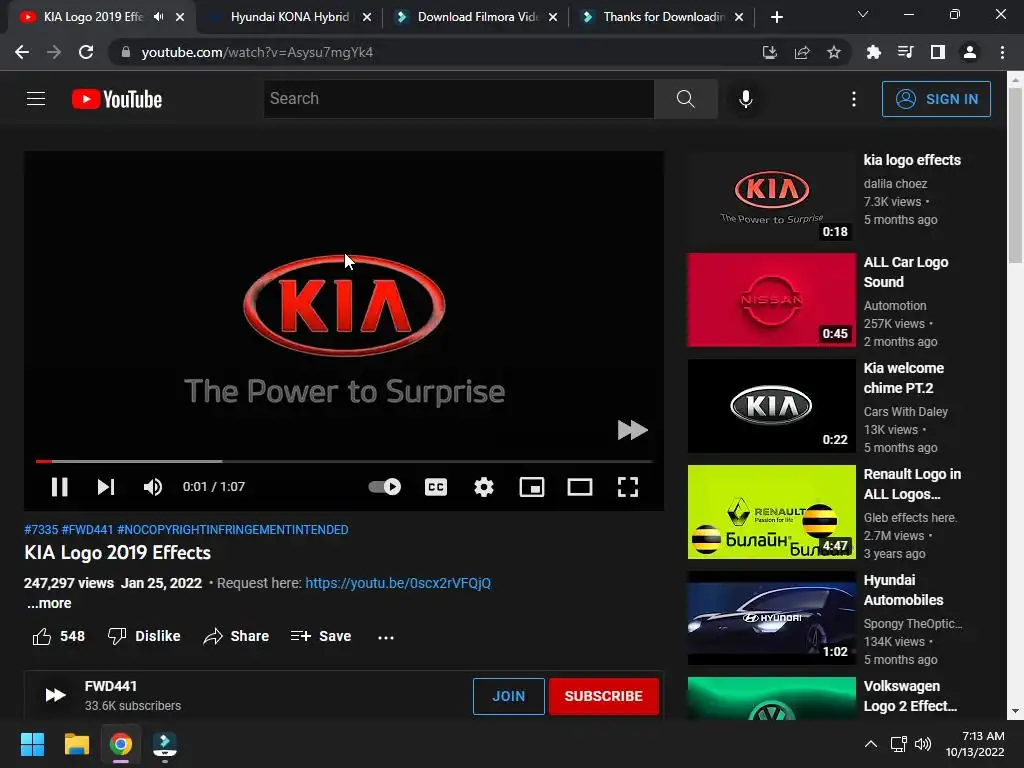Screen dimensions: 1024x768
Task: Toggle Chrome side panel
Action: pos(938,52)
